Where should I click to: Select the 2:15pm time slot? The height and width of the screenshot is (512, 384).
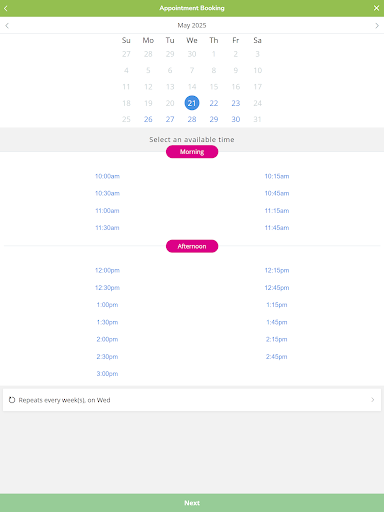coord(277,339)
